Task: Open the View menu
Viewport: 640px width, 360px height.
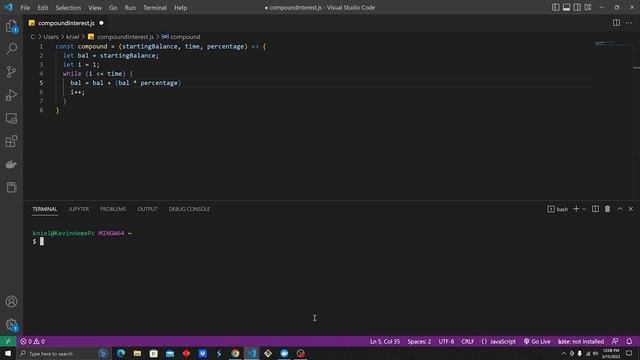Action: click(95, 7)
